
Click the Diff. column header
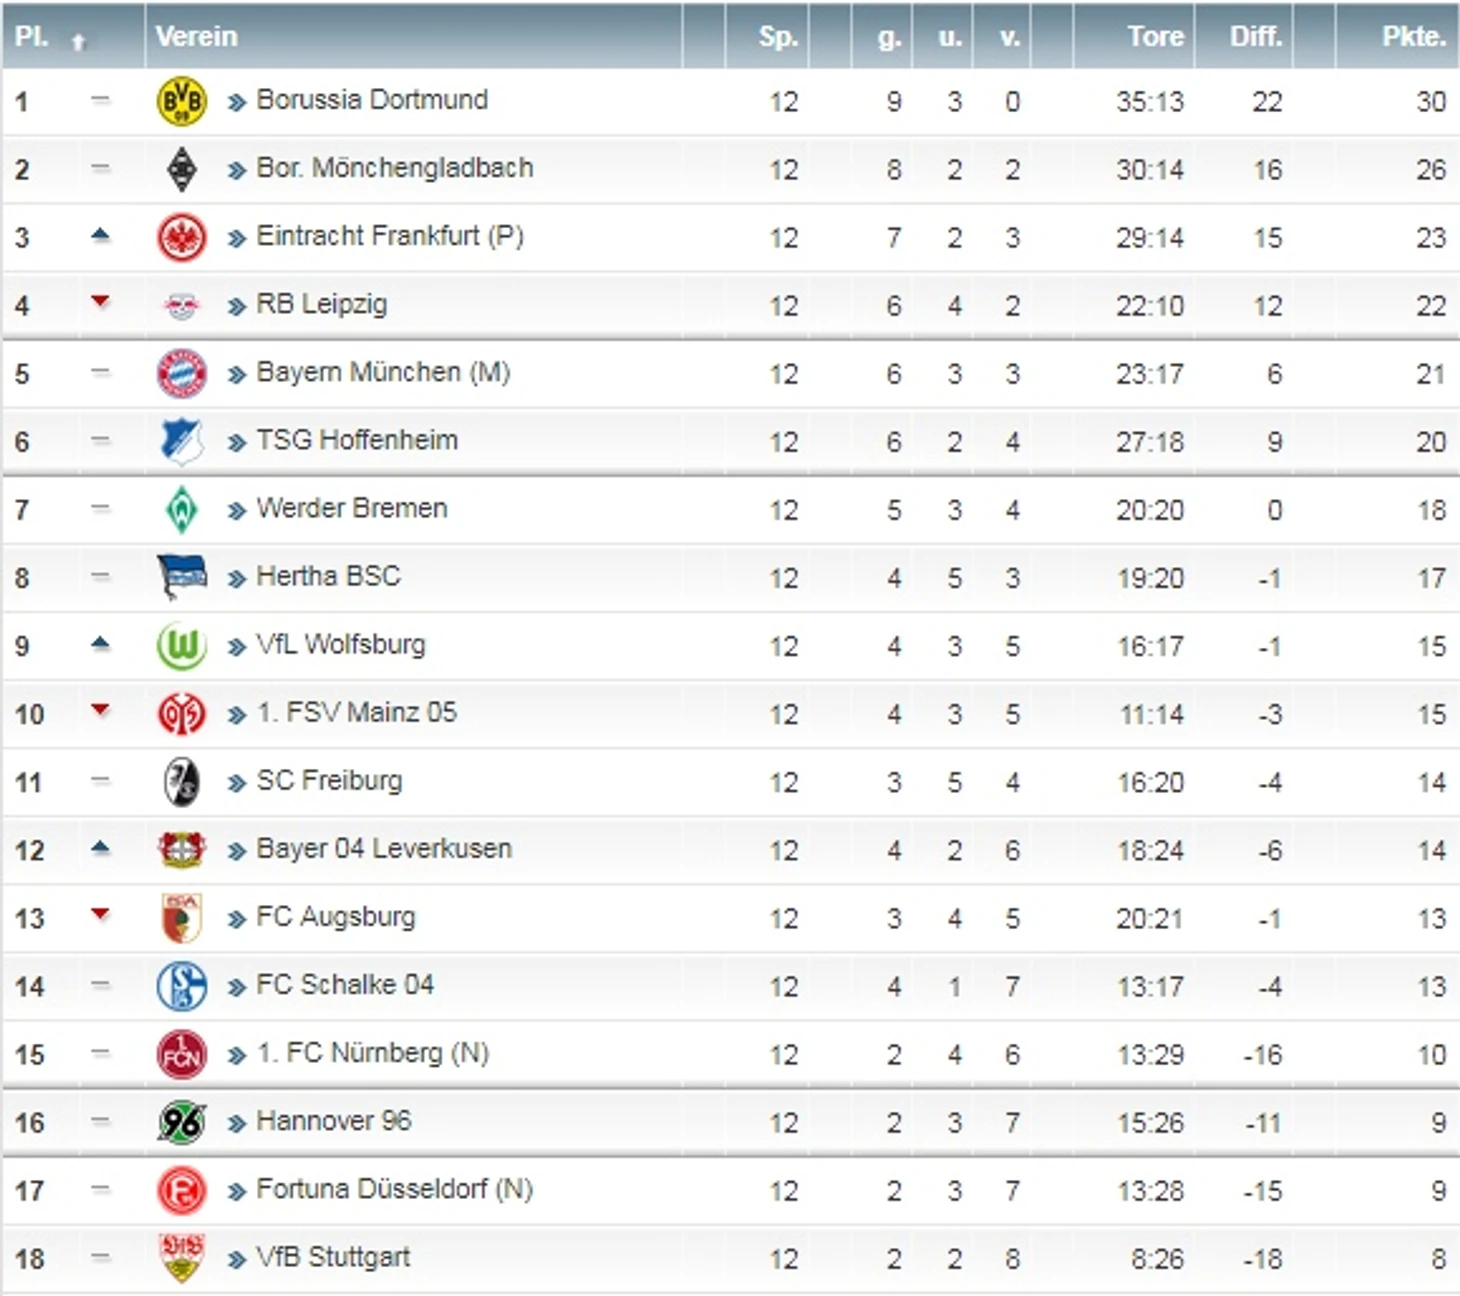click(x=1255, y=36)
